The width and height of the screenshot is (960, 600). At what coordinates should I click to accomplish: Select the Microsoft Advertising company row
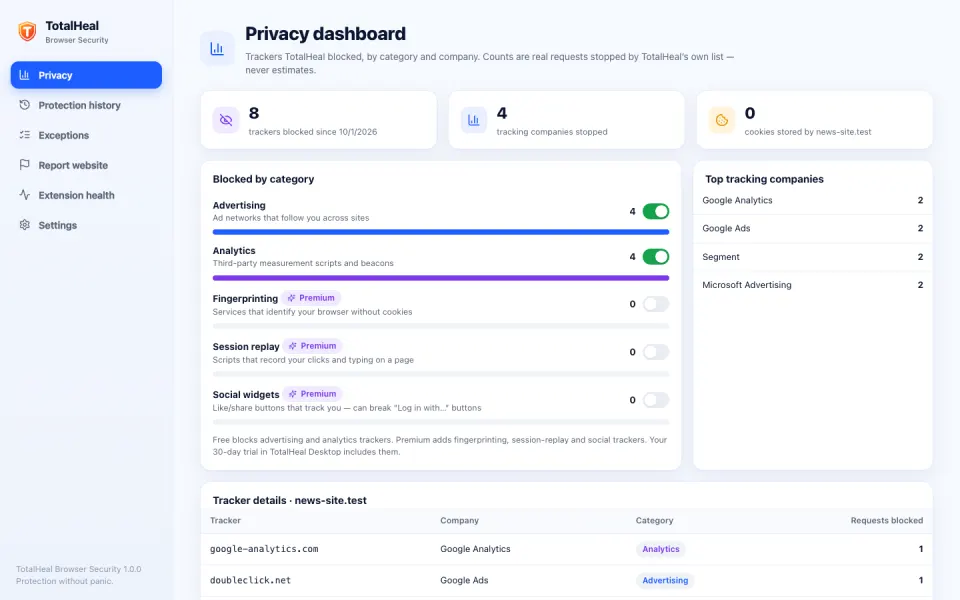pos(812,285)
